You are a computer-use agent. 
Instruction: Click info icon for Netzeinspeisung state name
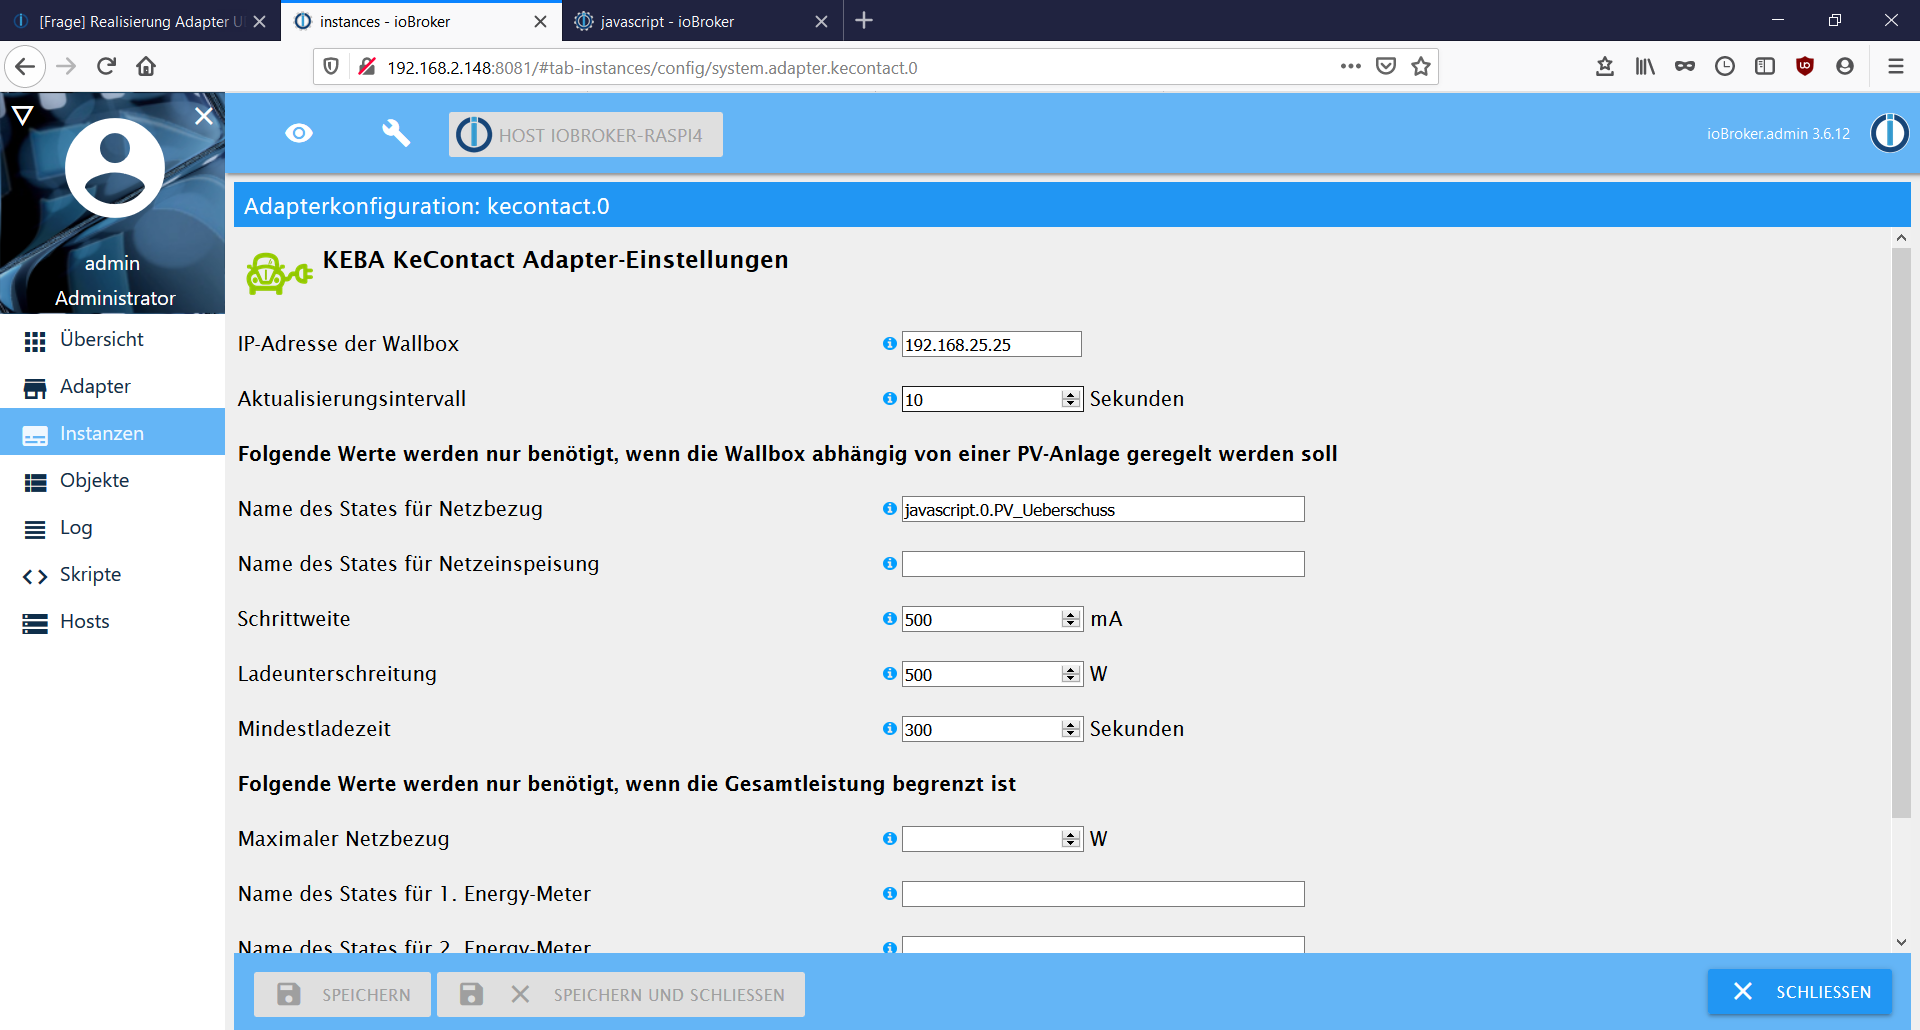(x=889, y=563)
